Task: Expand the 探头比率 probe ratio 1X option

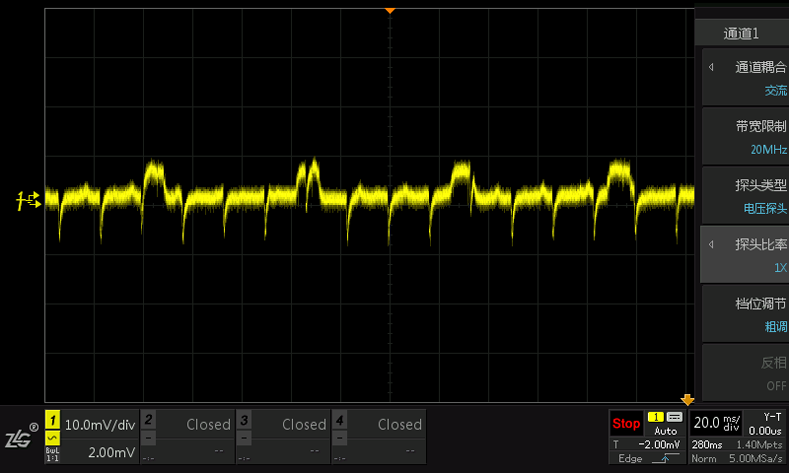Action: [745, 255]
